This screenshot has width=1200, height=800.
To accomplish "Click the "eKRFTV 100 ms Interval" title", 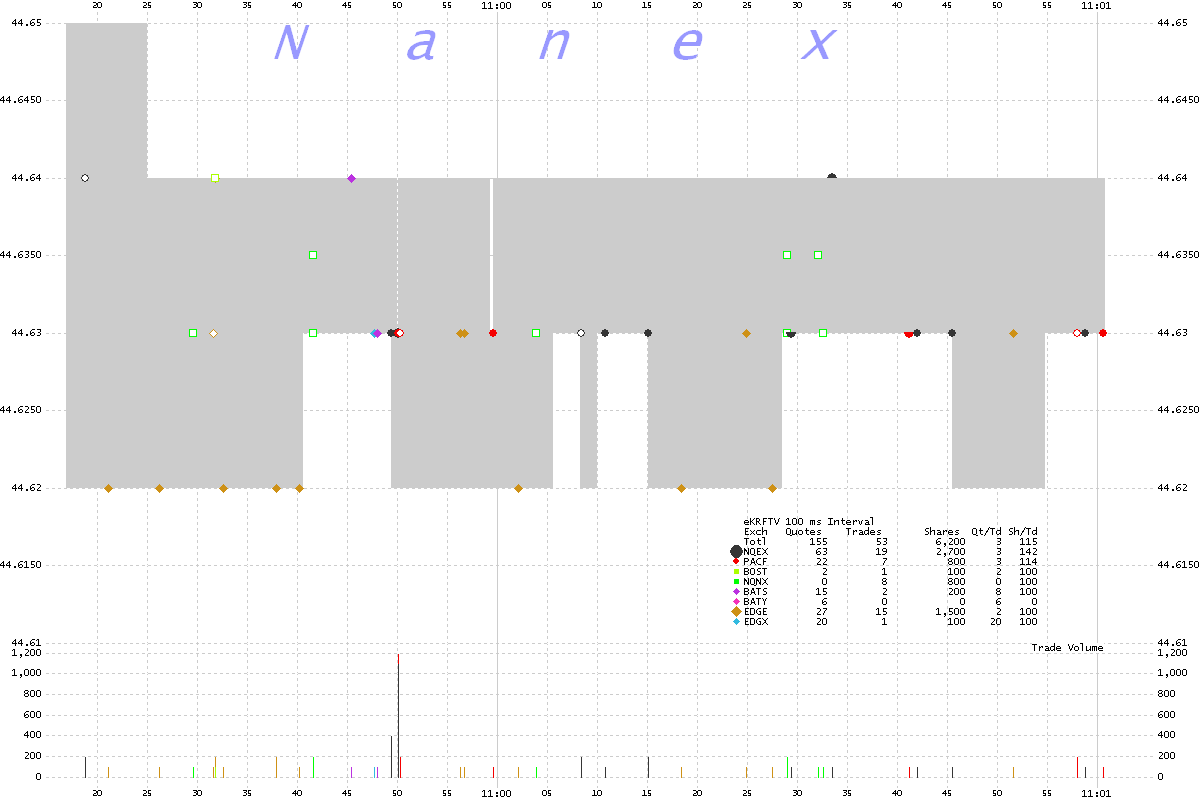I will 808,522.
